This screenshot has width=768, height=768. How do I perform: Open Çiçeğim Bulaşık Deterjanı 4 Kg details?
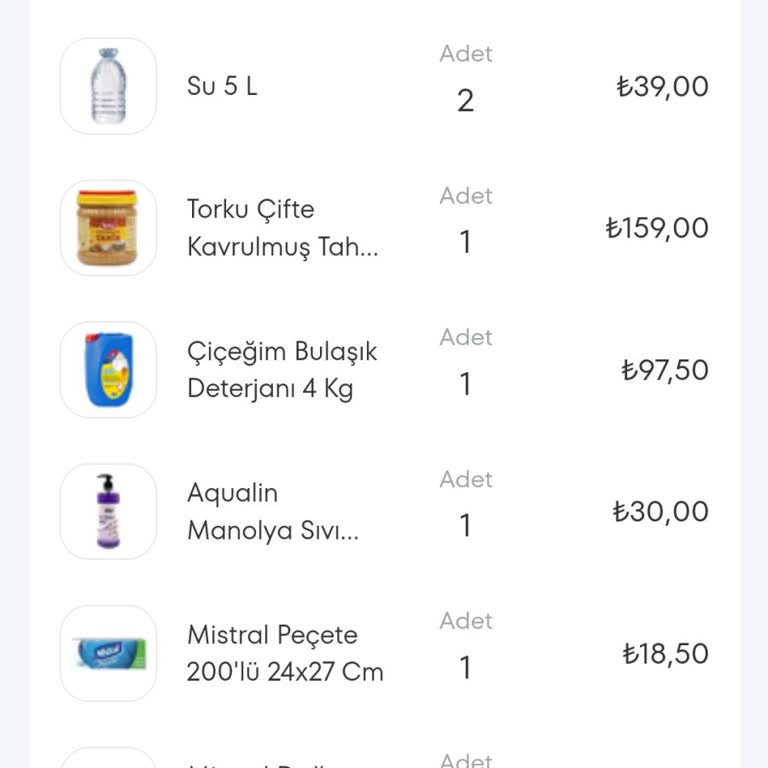(x=282, y=370)
